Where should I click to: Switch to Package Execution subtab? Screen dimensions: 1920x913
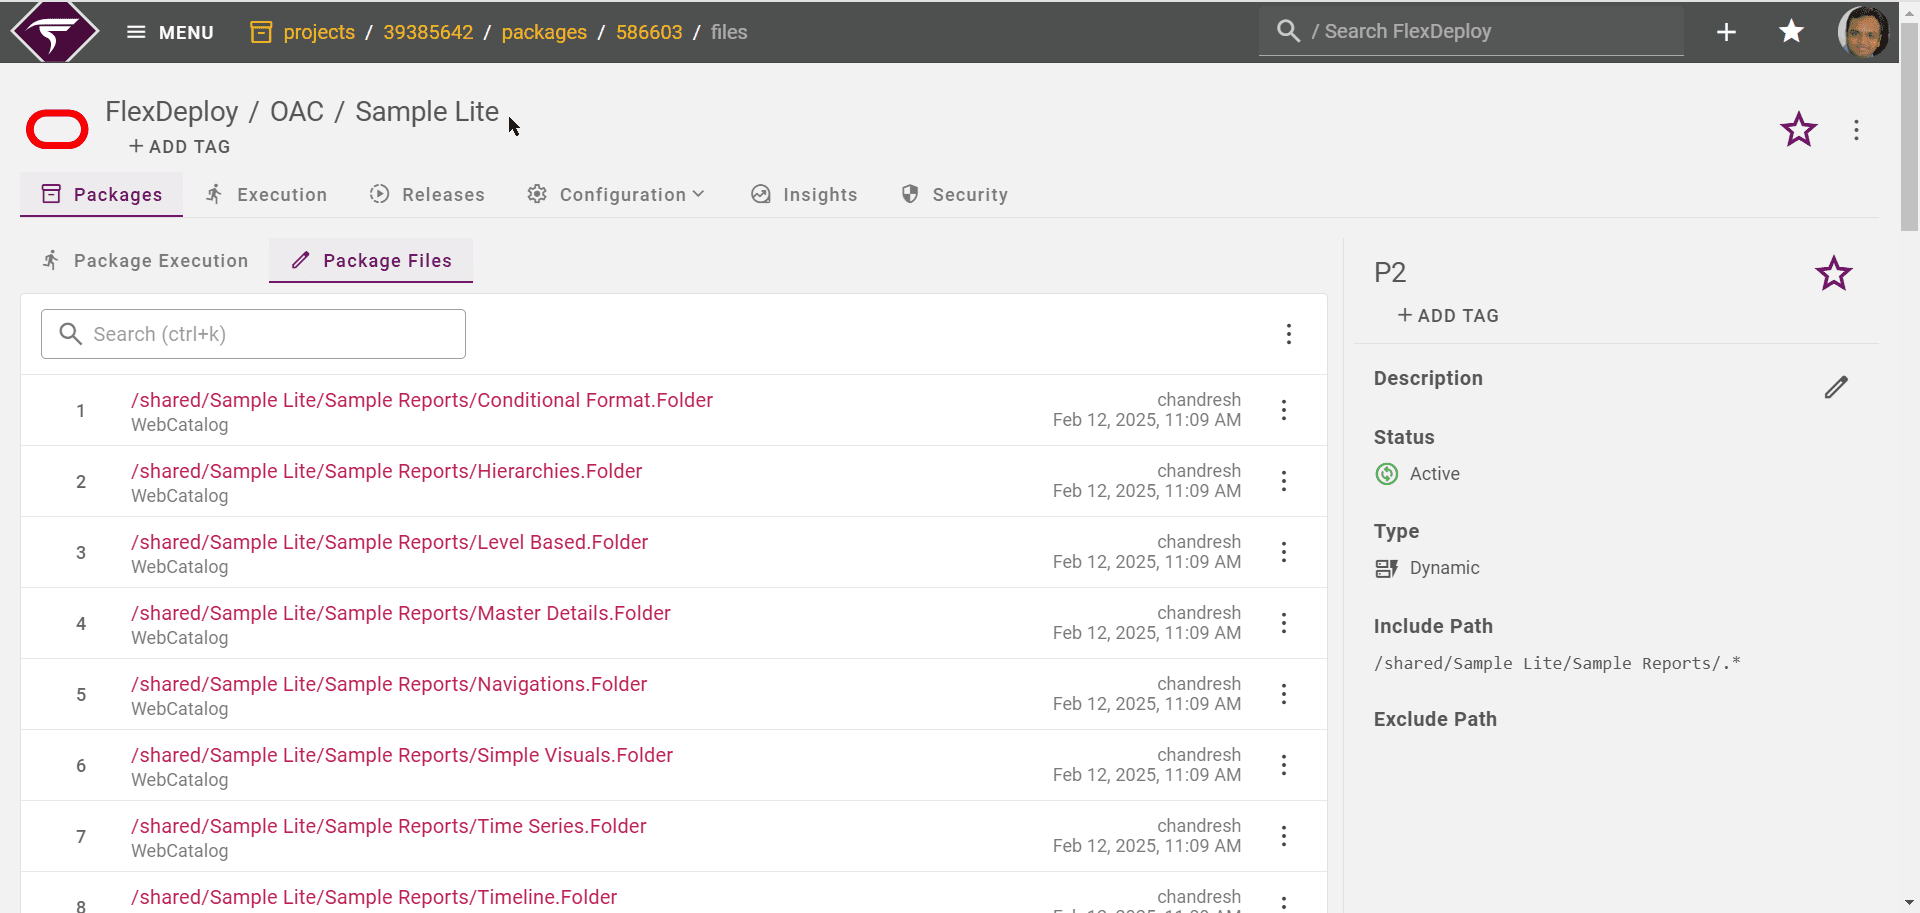145,260
